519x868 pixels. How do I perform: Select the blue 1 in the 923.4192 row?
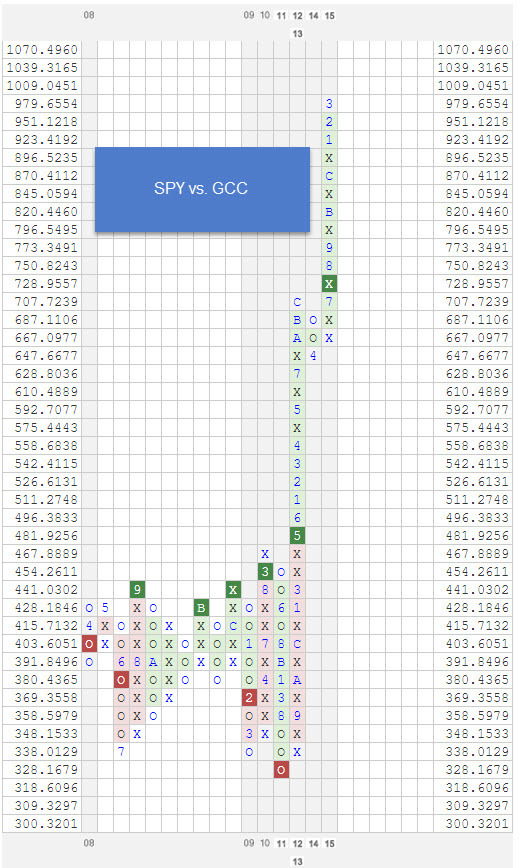(x=329, y=140)
